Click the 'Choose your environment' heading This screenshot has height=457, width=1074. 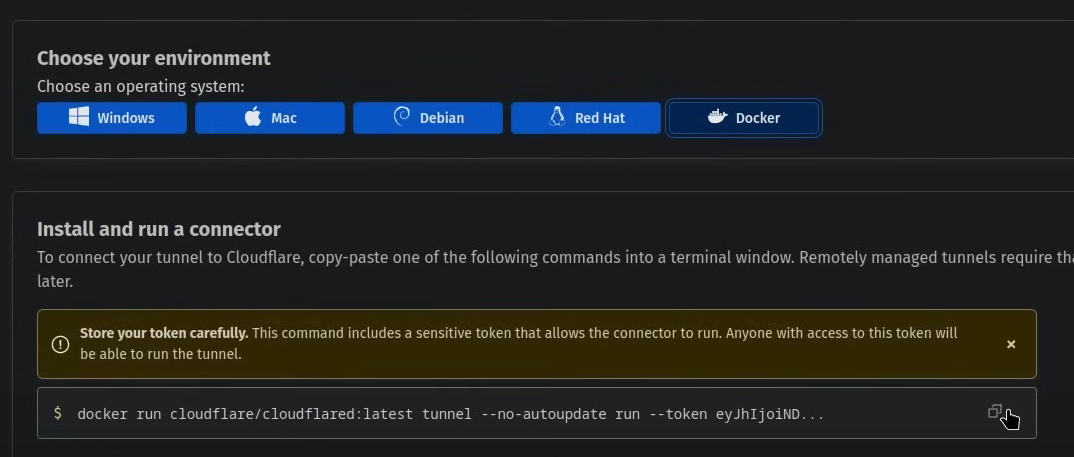coord(153,58)
